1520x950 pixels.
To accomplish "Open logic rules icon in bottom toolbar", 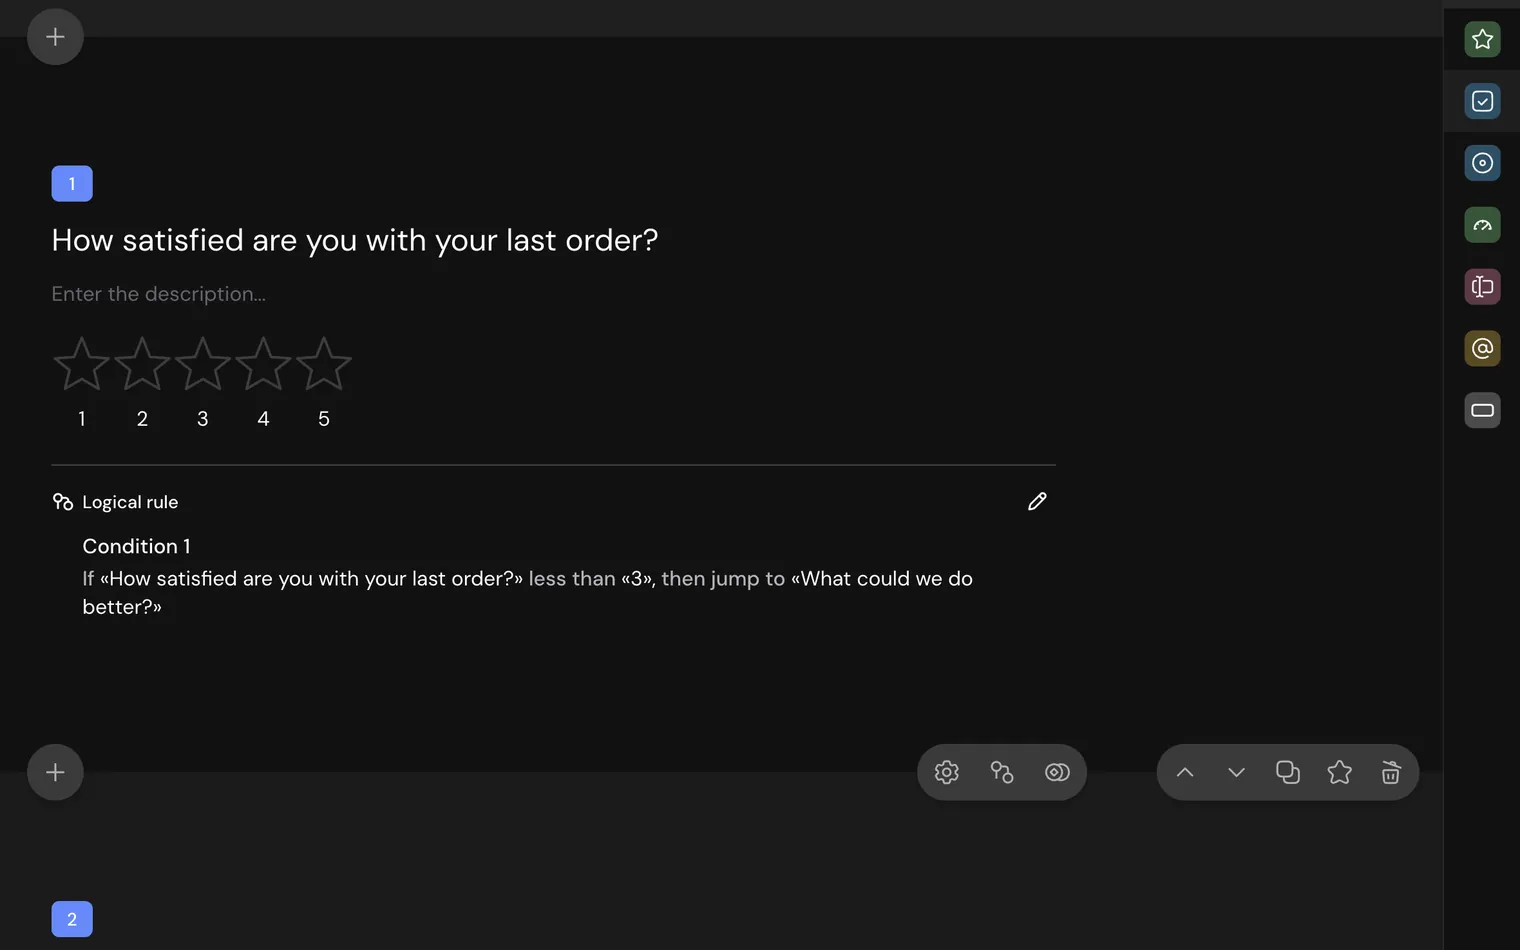I will coord(1002,772).
